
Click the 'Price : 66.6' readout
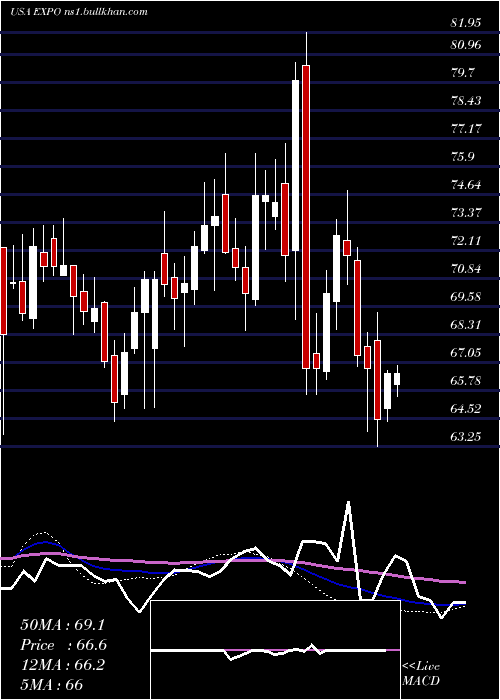63,645
